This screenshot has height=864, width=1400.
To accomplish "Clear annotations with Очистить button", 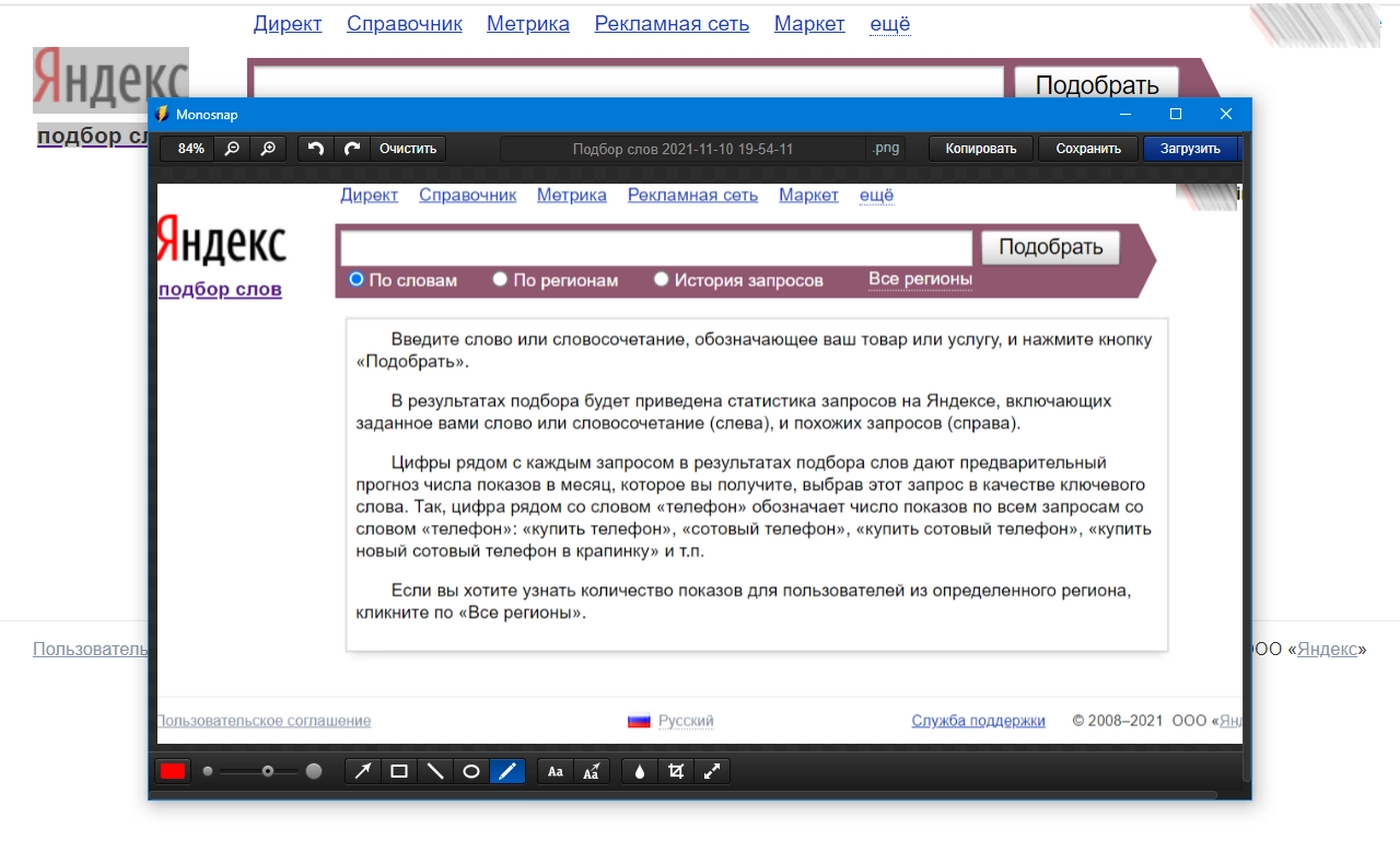I will point(408,148).
